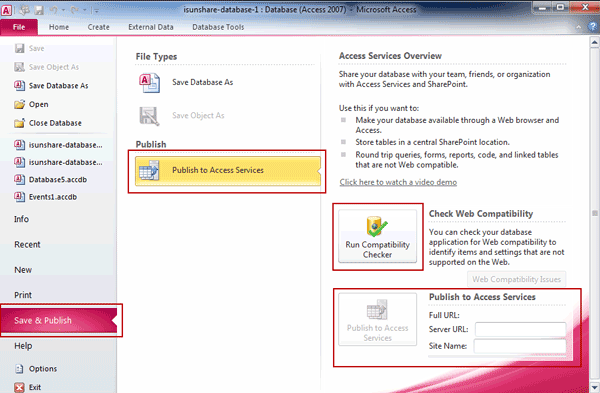
Task: Open Options from backstage menu
Action: point(36,369)
